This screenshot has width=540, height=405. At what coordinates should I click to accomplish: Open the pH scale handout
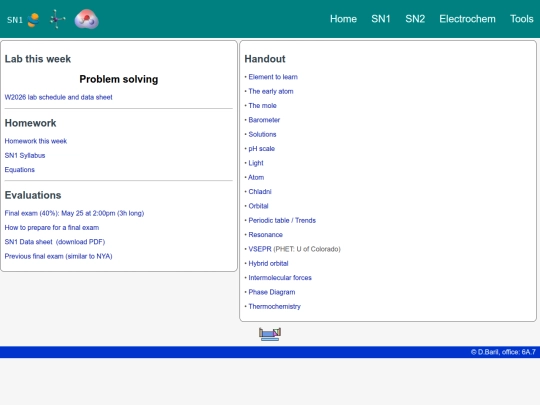tap(262, 149)
